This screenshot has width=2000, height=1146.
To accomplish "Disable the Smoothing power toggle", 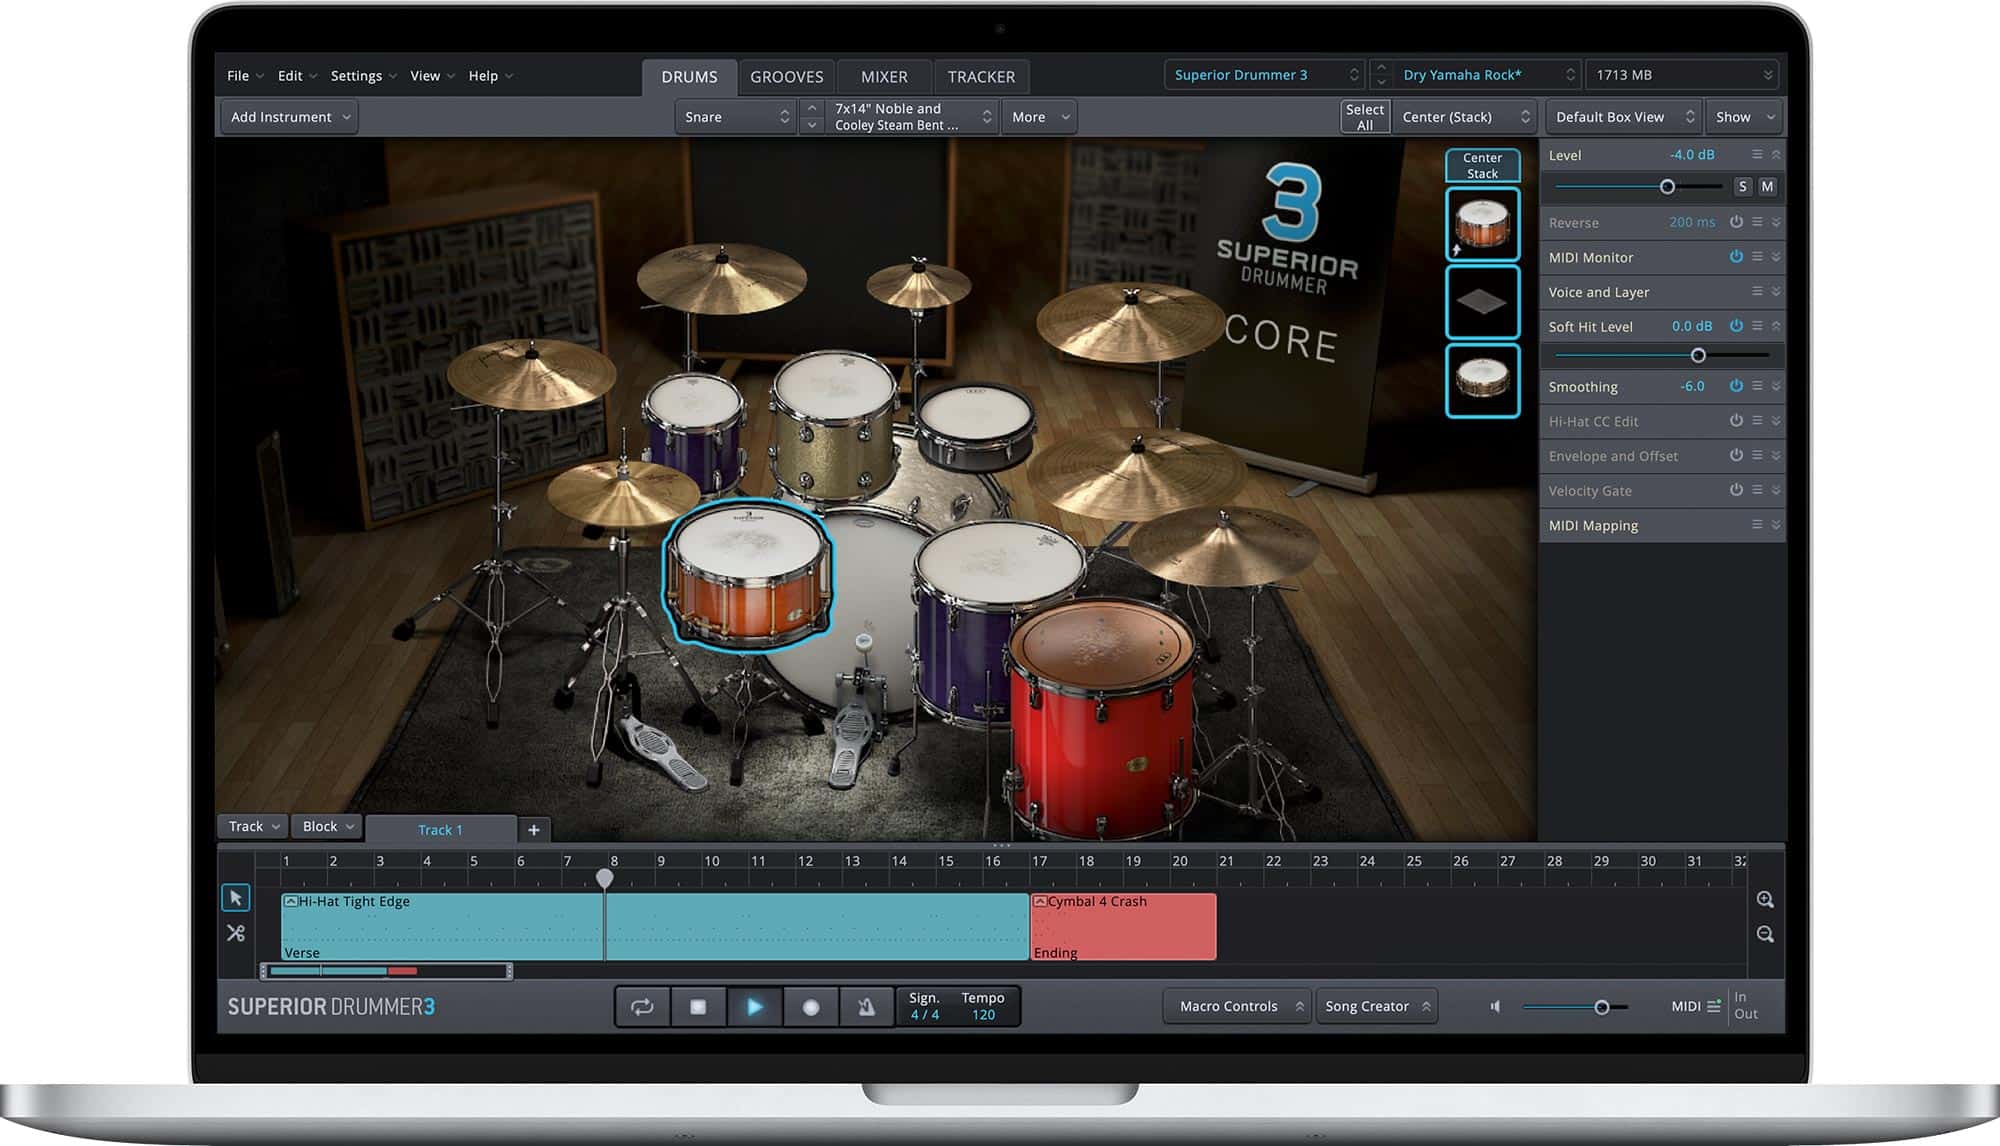I will click(x=1736, y=385).
